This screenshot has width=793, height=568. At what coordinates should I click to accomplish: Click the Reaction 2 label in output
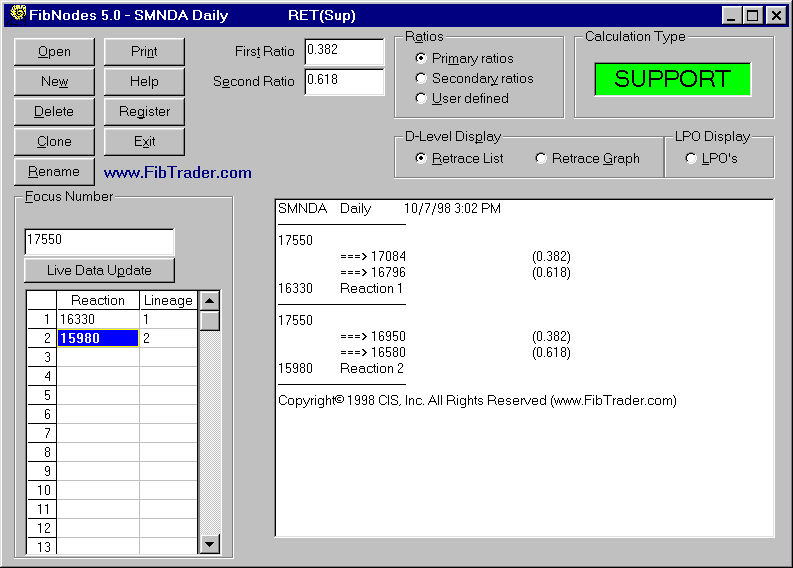[372, 368]
